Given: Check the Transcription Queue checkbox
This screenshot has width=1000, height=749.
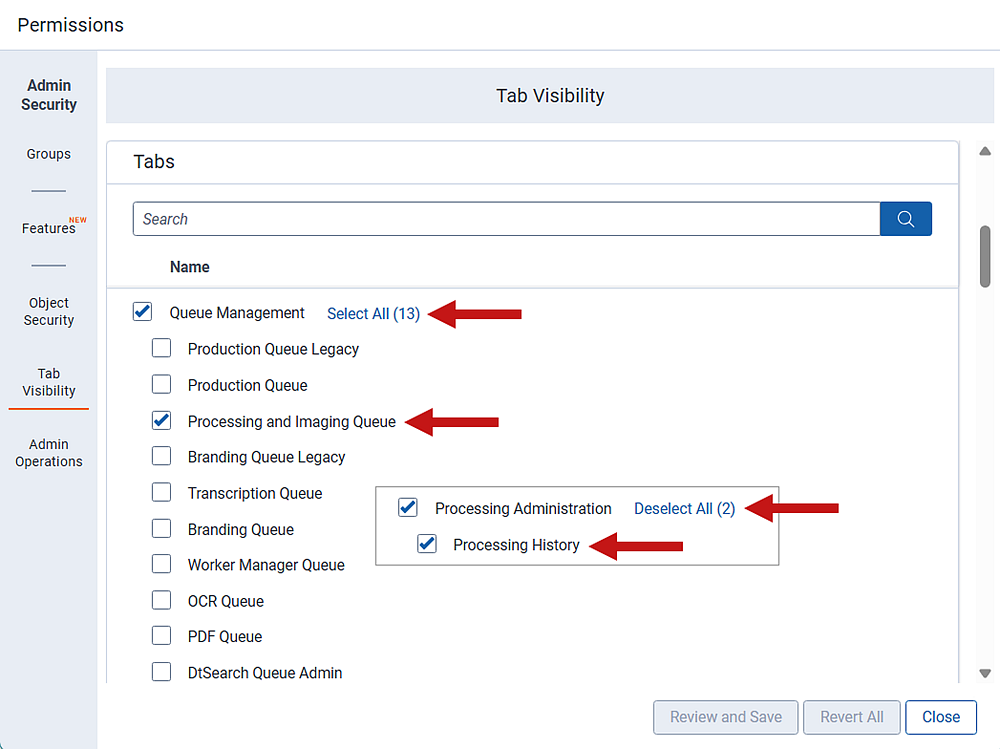Looking at the screenshot, I should 161,492.
